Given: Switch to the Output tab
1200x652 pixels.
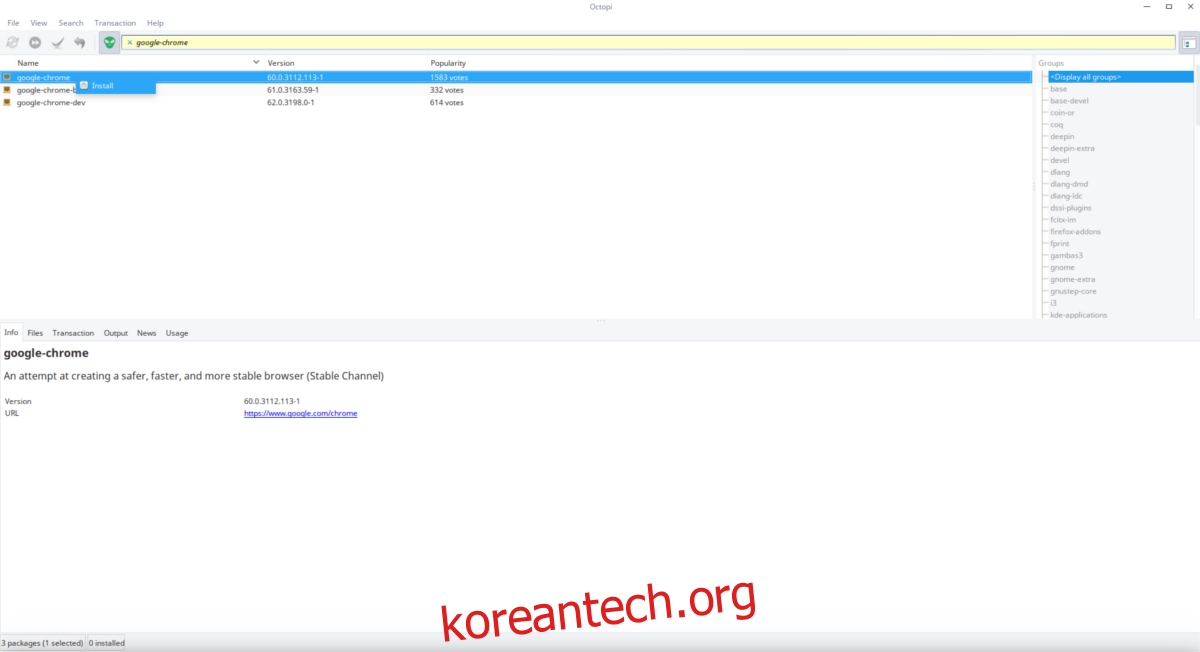Looking at the screenshot, I should tap(116, 333).
